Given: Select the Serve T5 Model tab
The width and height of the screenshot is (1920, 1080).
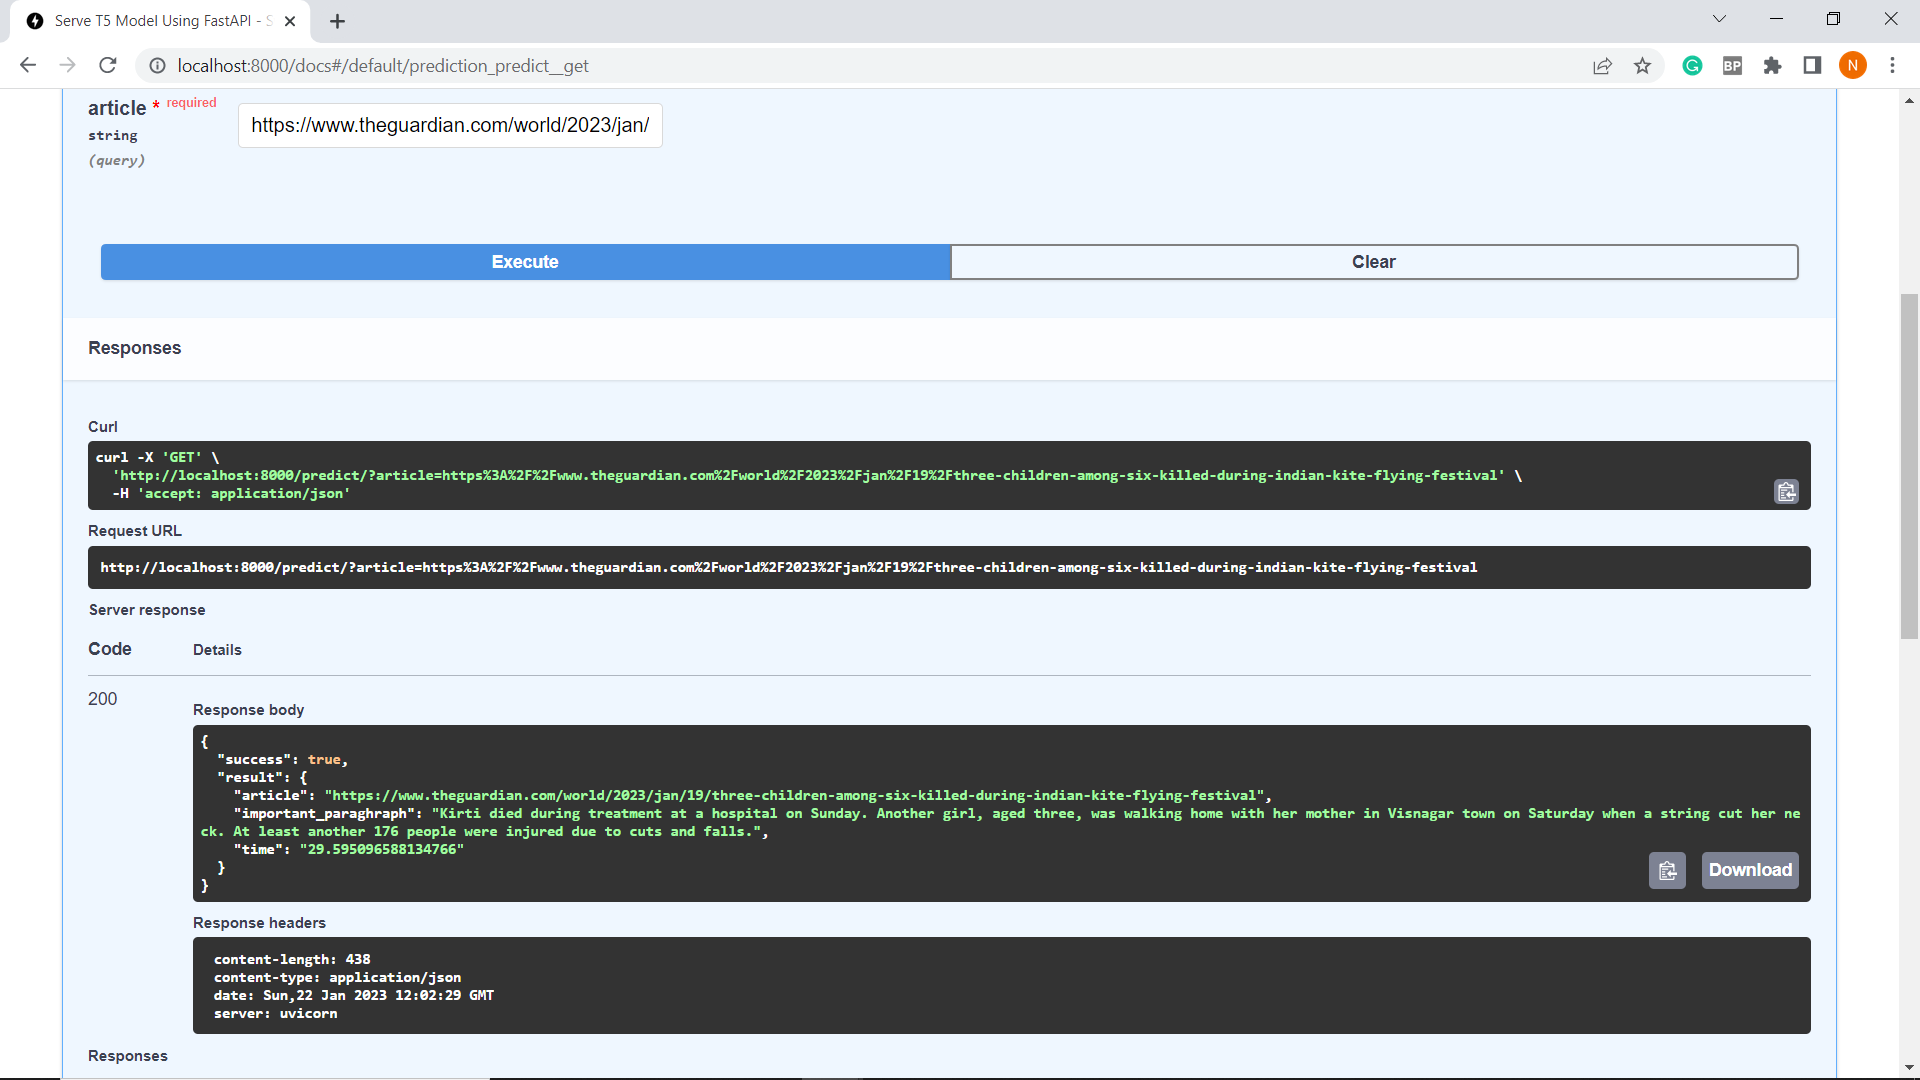Looking at the screenshot, I should point(160,21).
